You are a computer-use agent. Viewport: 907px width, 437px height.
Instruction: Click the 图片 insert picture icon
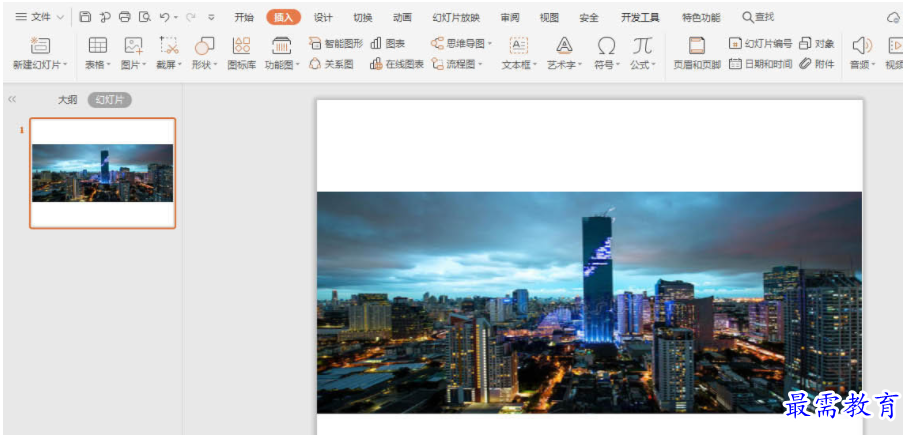(133, 46)
